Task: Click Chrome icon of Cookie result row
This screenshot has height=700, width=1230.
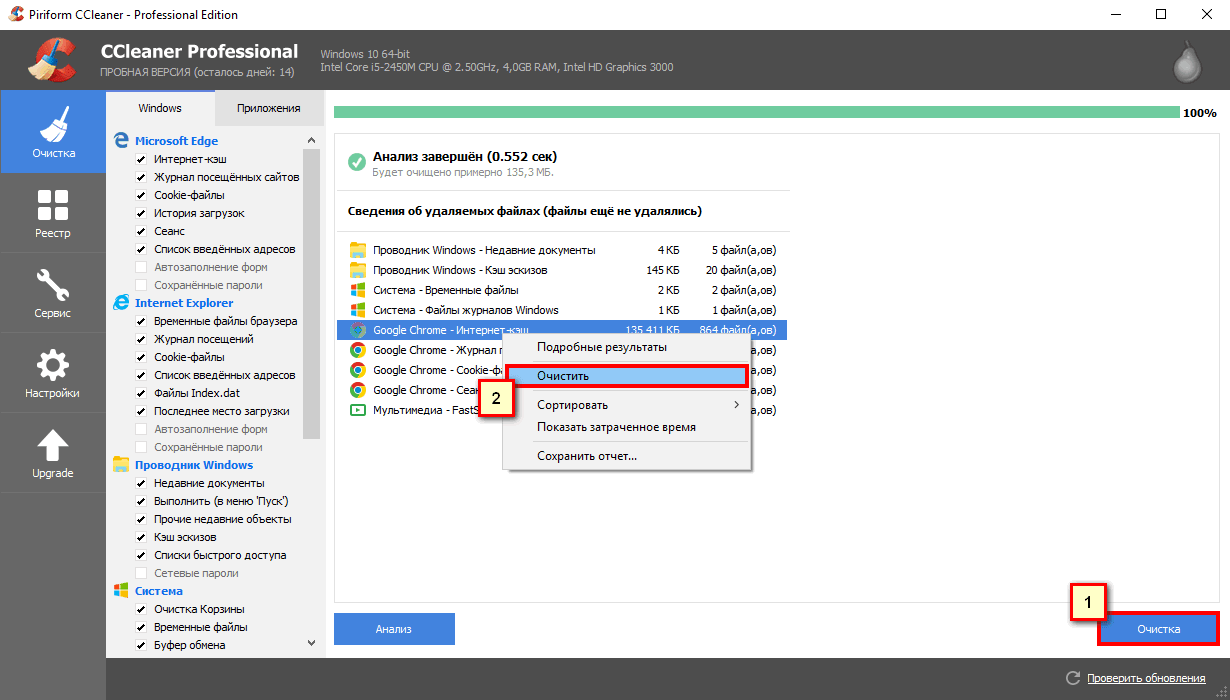Action: 357,370
